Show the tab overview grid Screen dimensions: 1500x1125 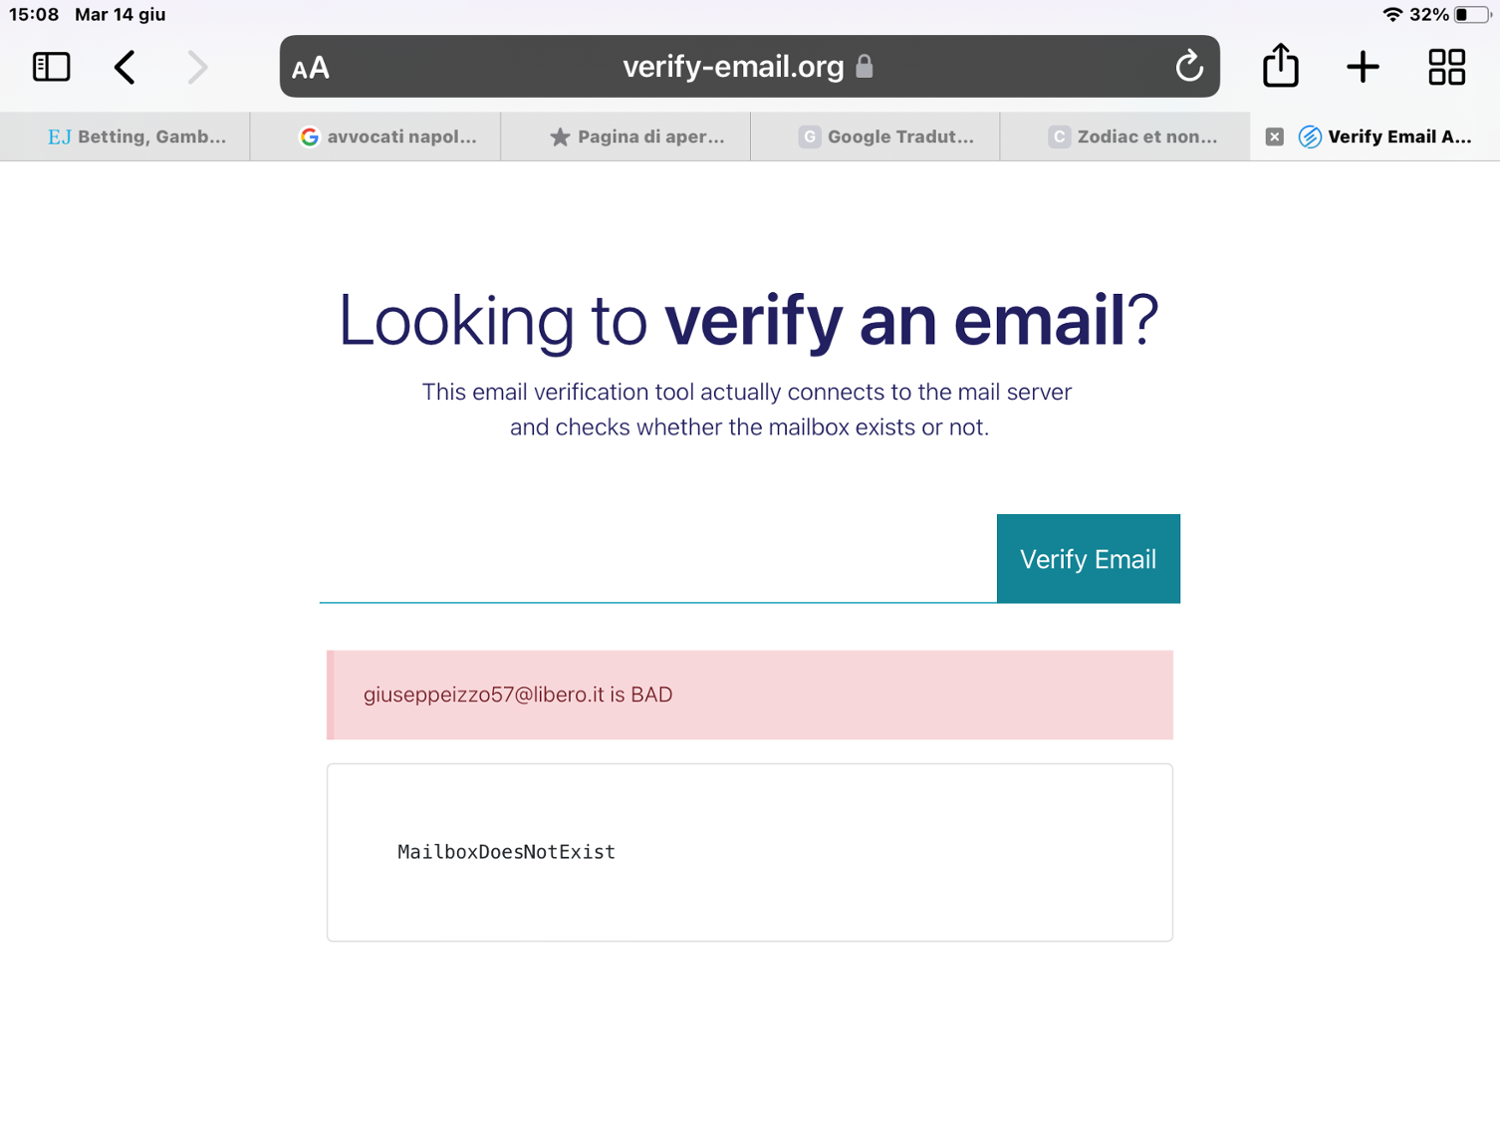click(1446, 67)
